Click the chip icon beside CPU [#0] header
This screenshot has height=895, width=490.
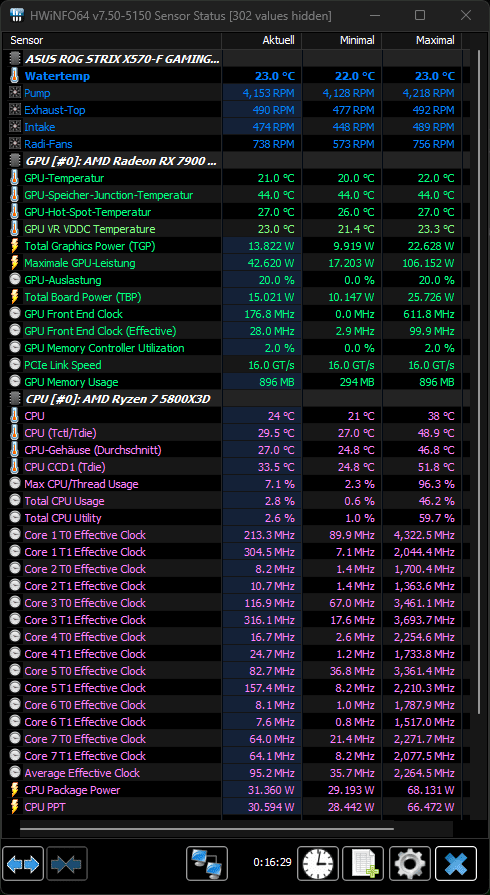[x=15, y=399]
